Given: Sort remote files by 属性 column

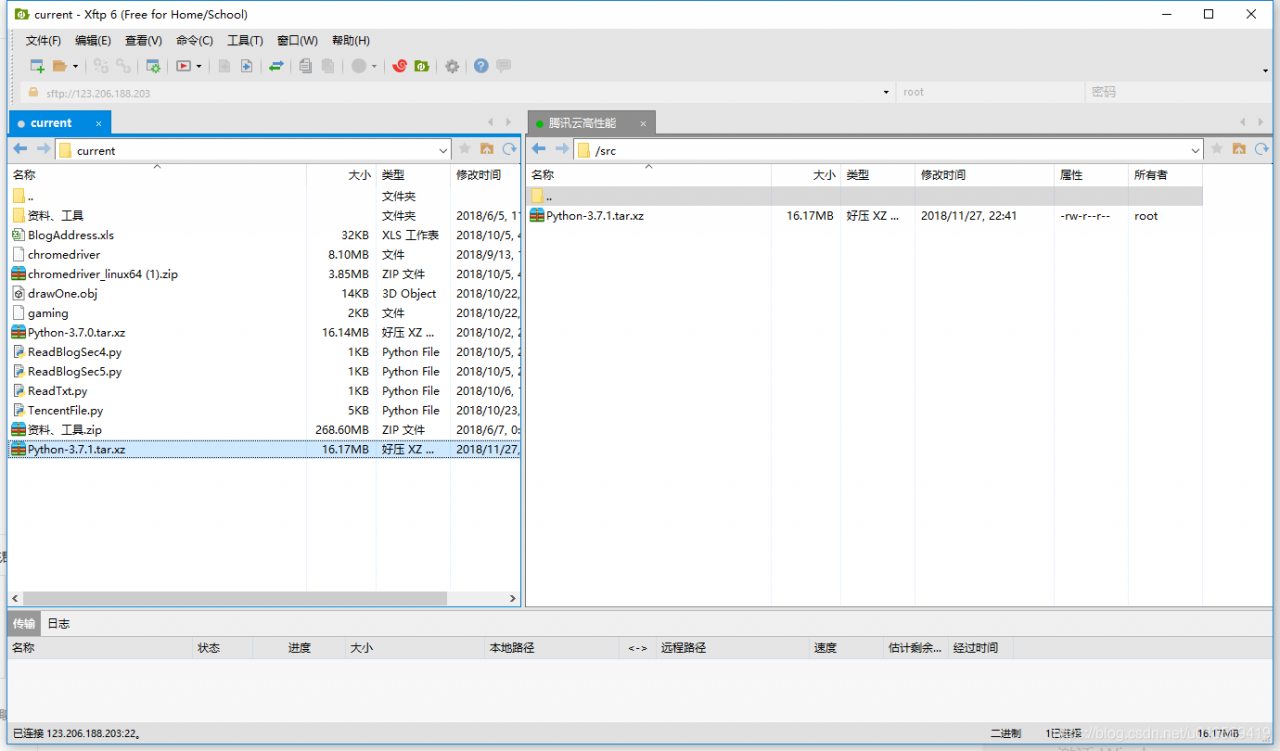Looking at the screenshot, I should tap(1091, 175).
